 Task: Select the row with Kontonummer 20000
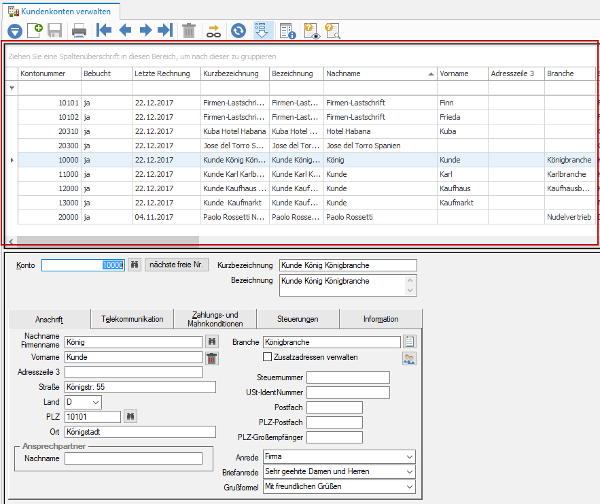pyautogui.click(x=306, y=217)
